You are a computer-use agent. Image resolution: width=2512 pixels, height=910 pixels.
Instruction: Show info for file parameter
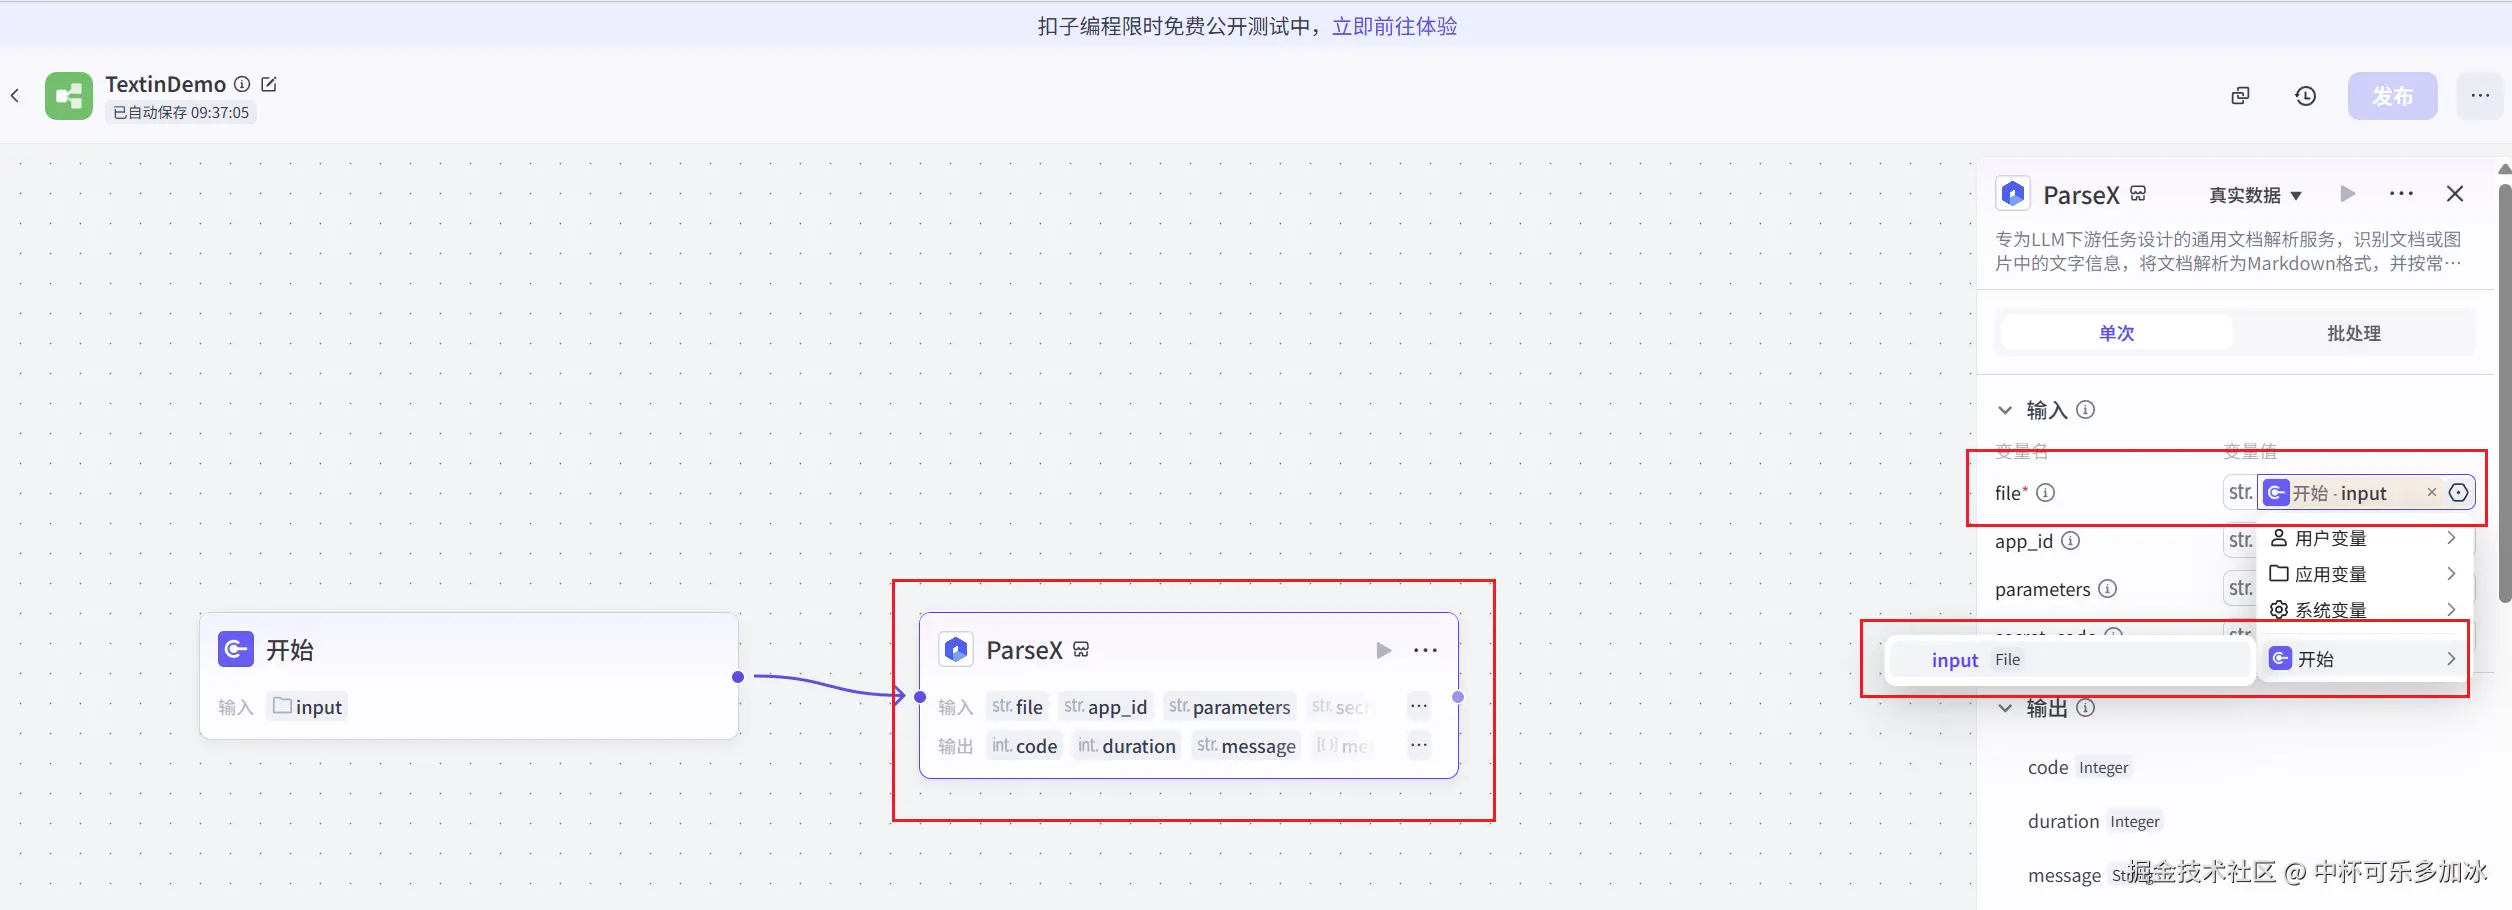[x=2046, y=492]
